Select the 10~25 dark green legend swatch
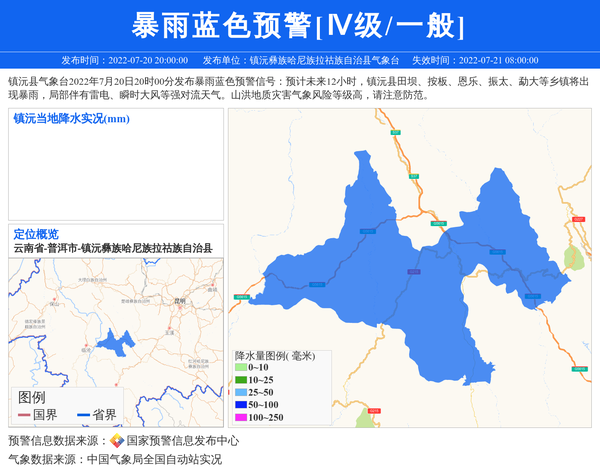This screenshot has width=600, height=471. 241,380
